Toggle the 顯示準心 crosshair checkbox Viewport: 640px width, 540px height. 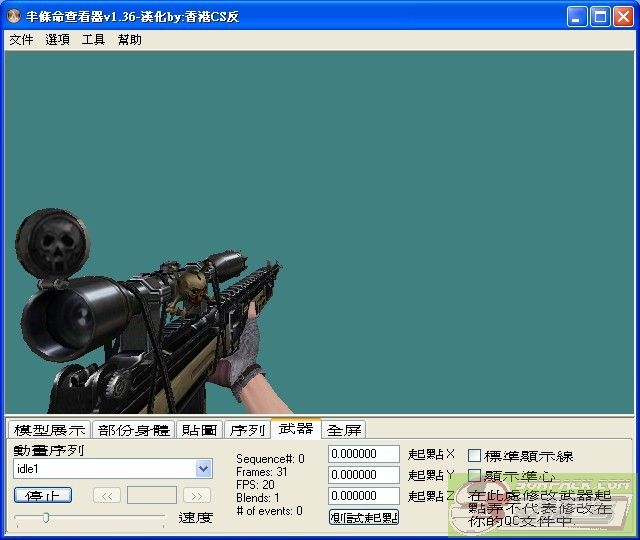475,476
